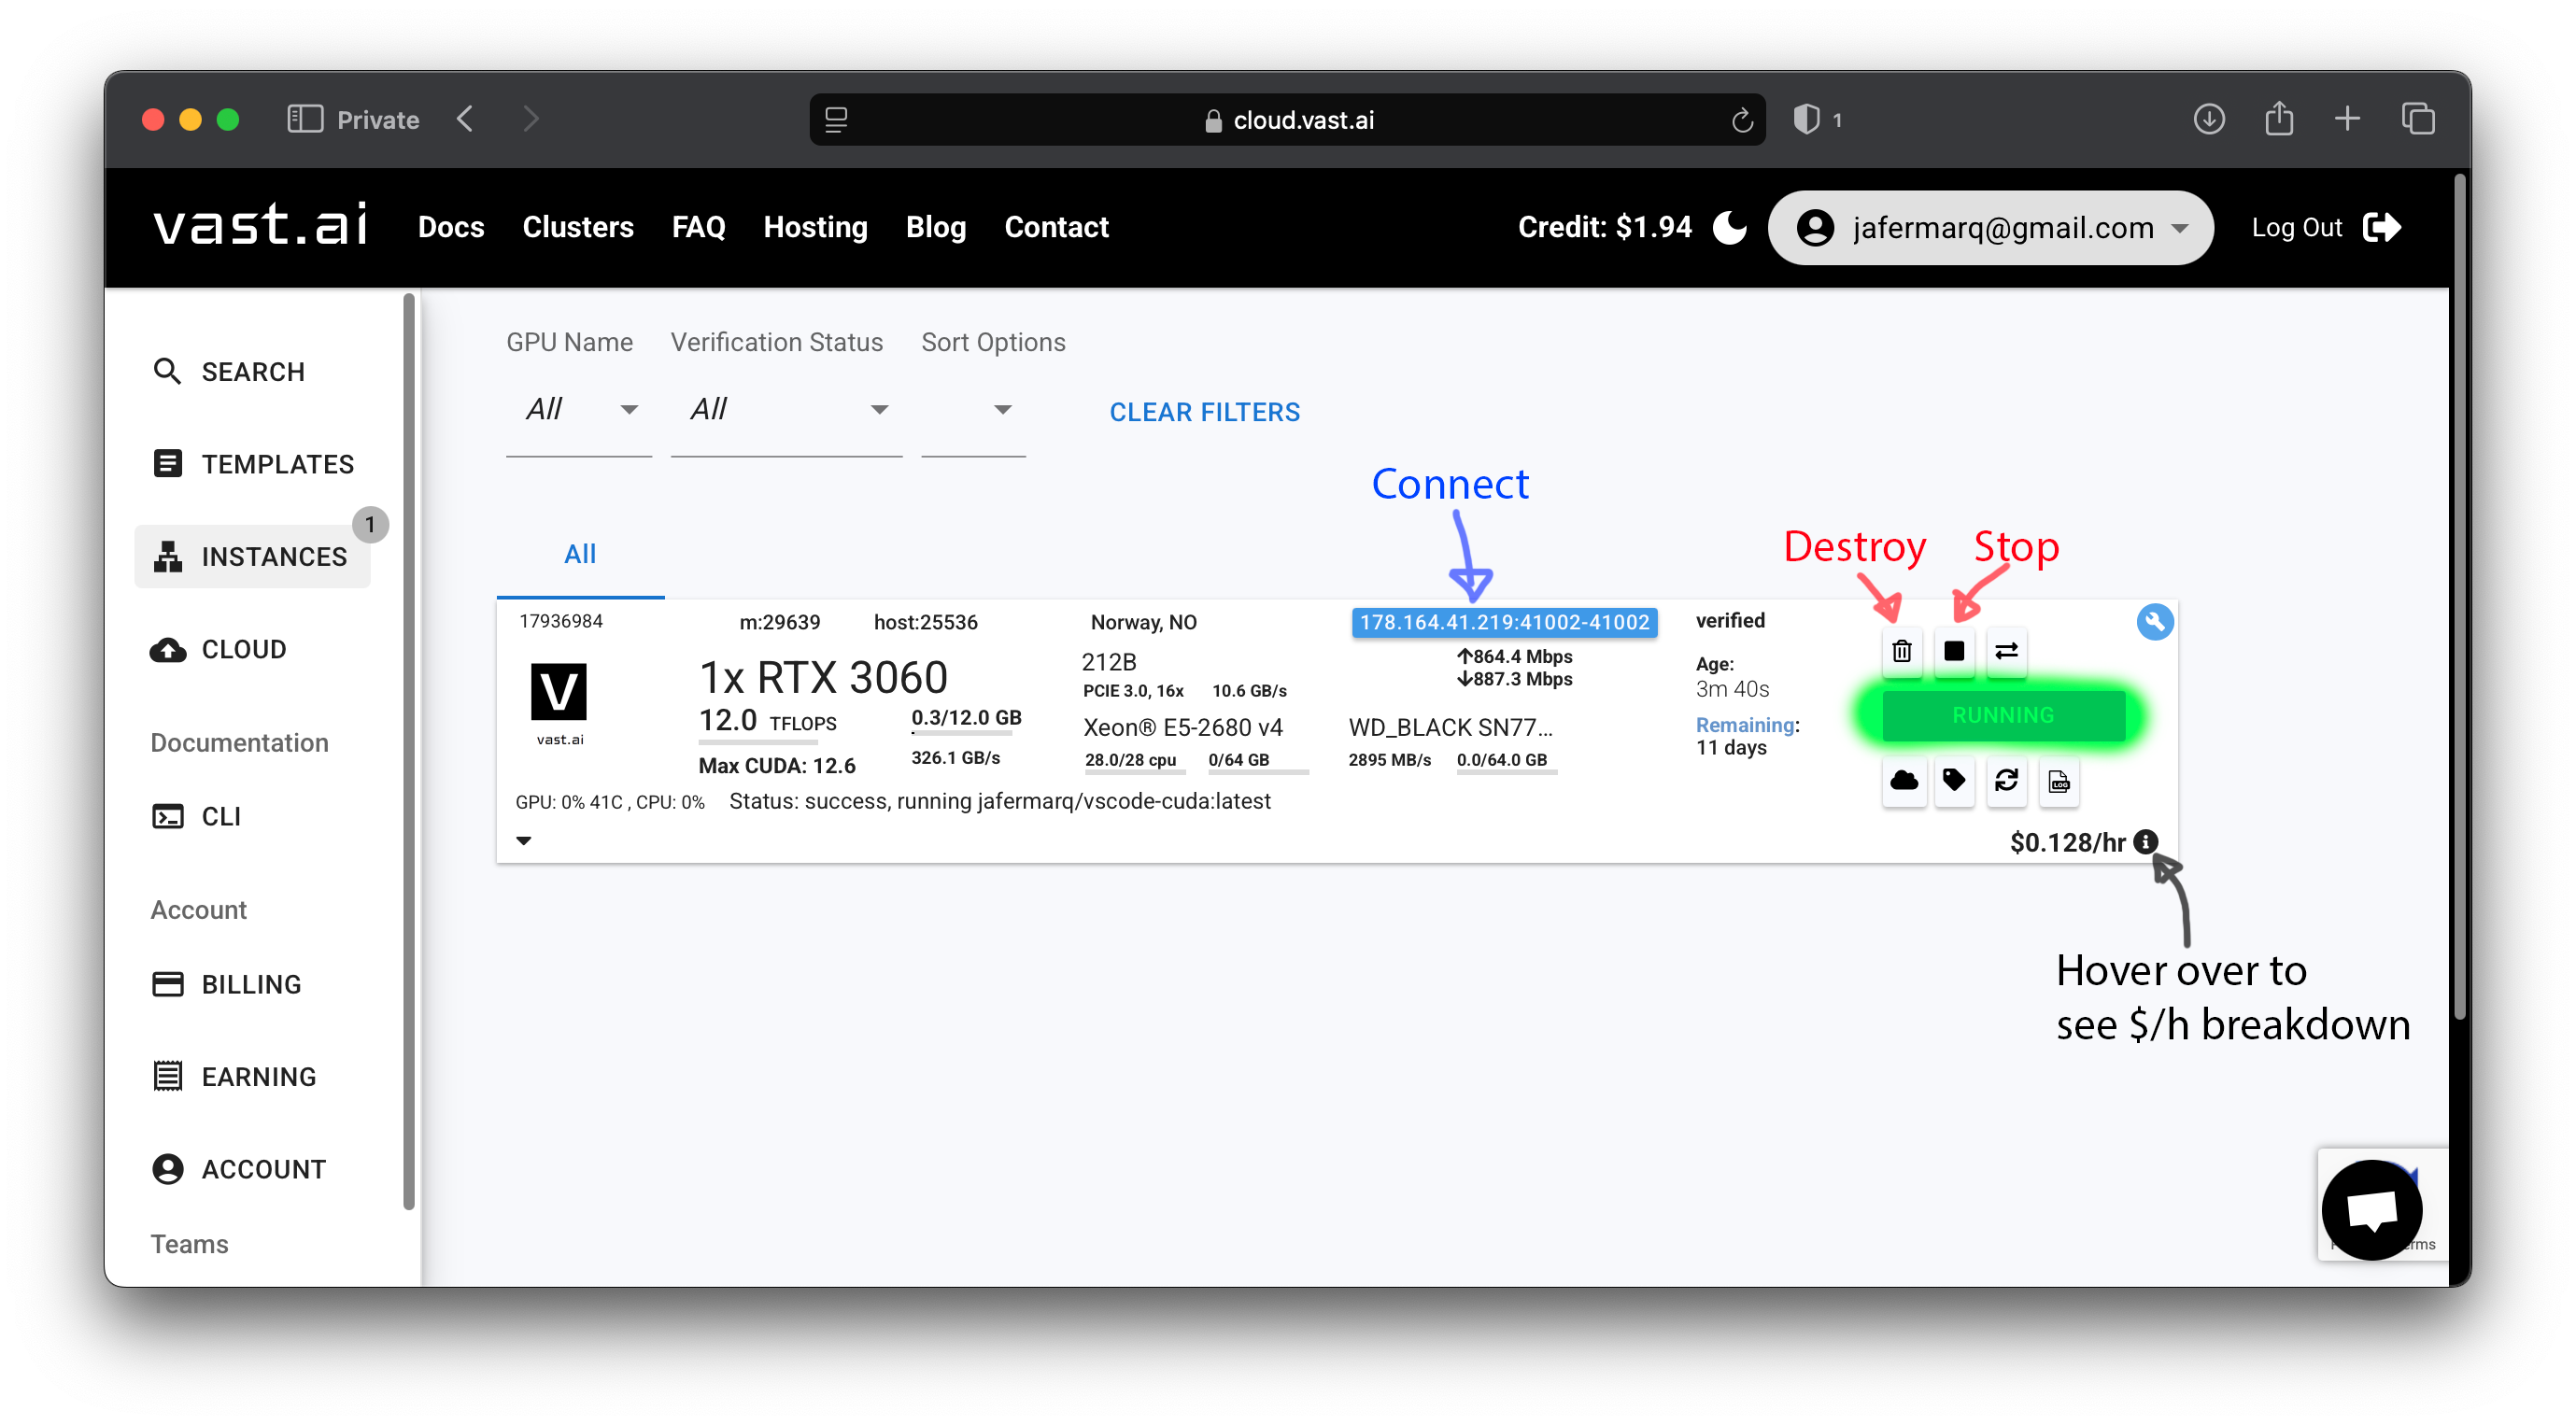
Task: Open Contact in top navigation
Action: (x=1056, y=227)
